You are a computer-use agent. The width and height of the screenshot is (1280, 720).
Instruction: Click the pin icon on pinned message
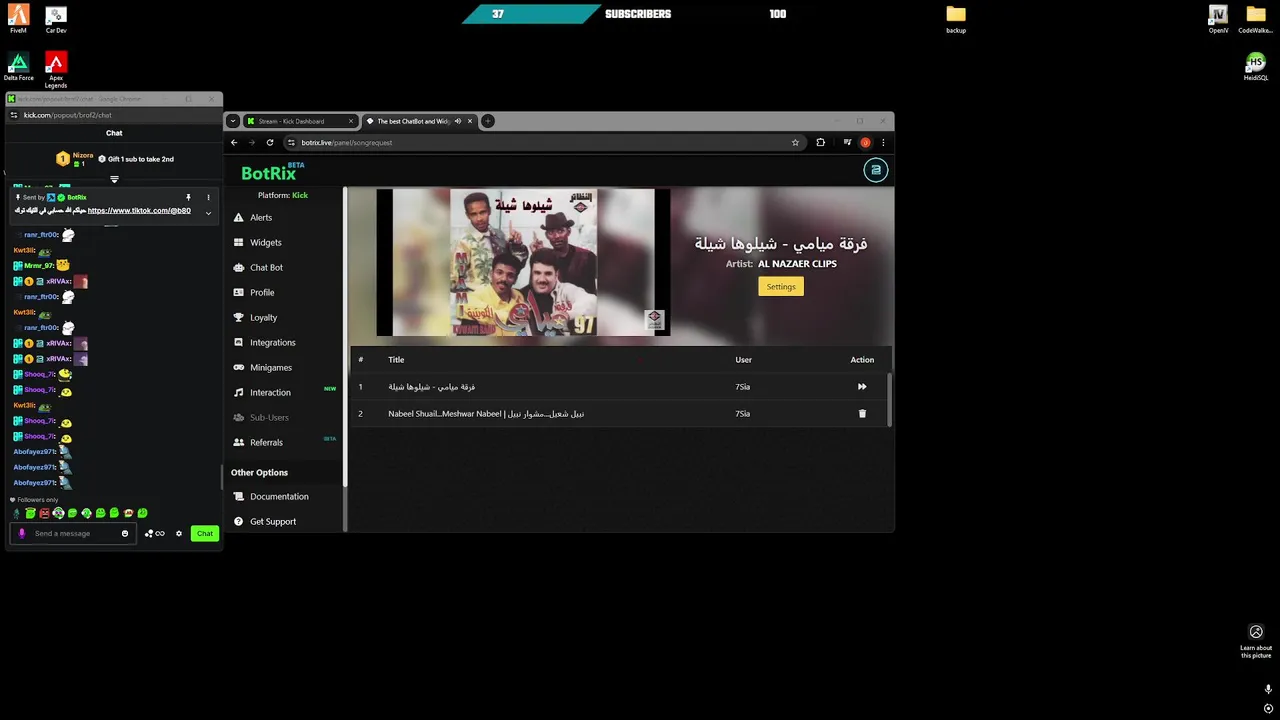coord(188,197)
